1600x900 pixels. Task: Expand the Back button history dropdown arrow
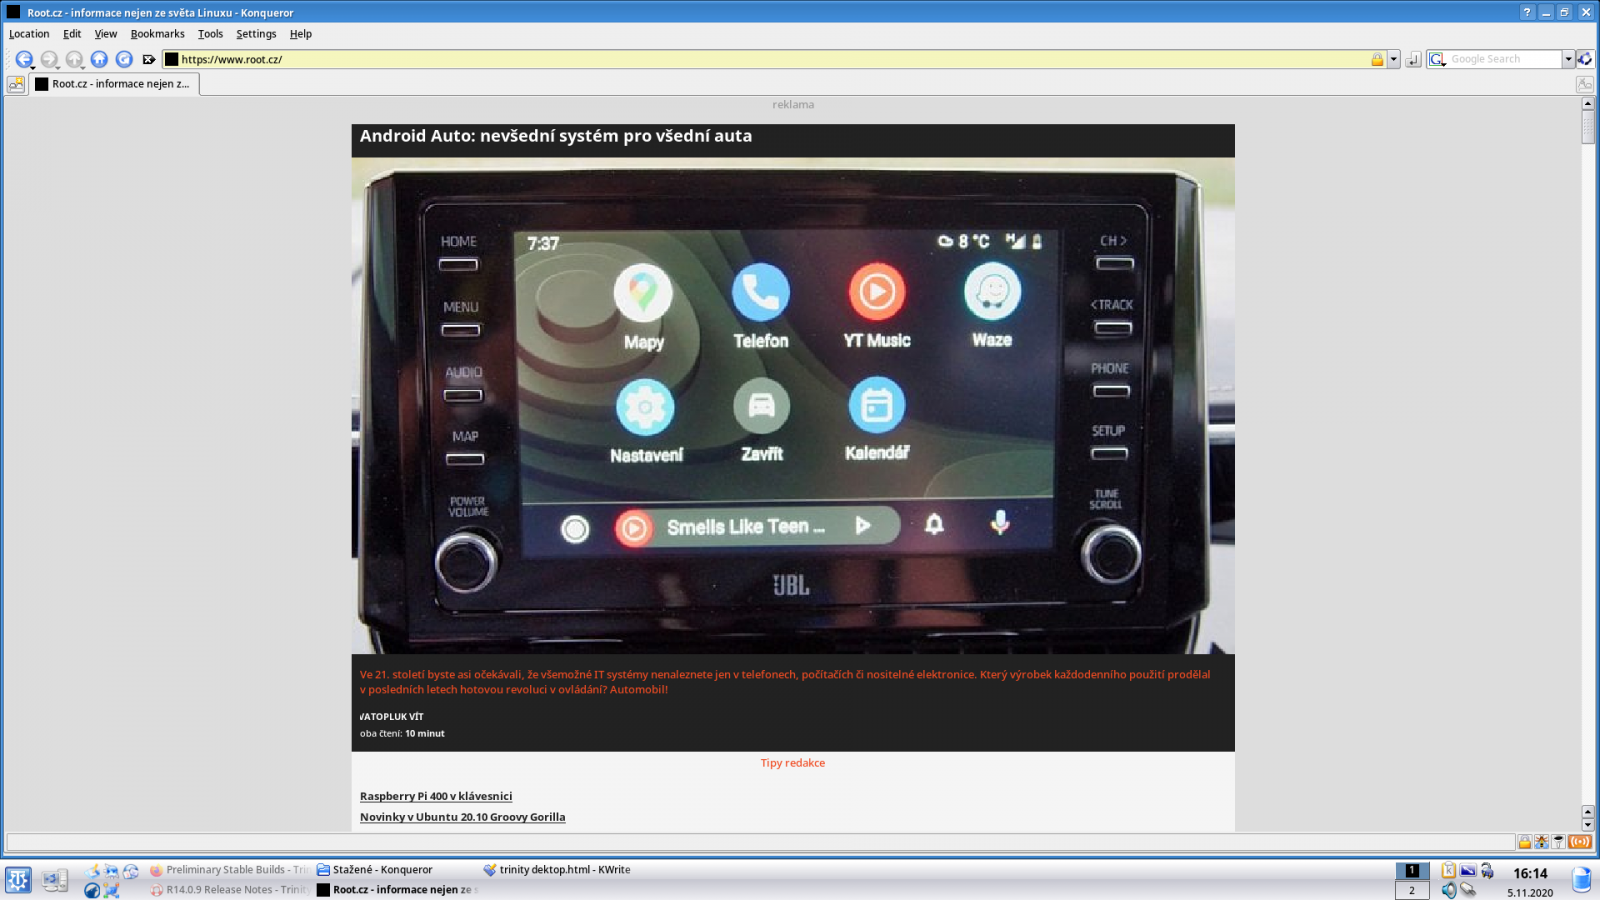coord(33,66)
